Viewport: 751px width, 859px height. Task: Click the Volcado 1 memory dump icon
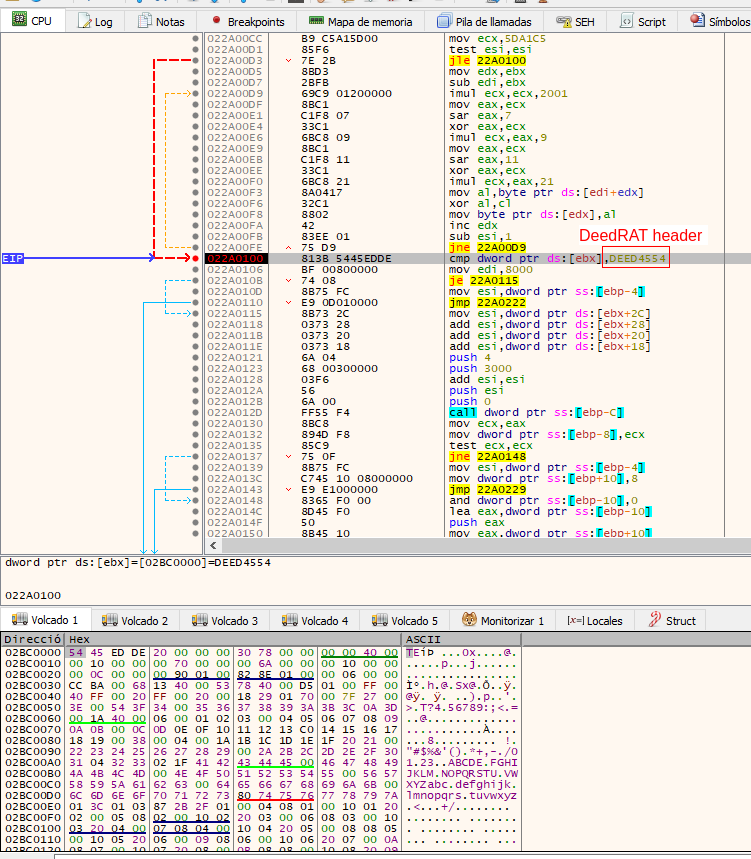[x=20, y=620]
